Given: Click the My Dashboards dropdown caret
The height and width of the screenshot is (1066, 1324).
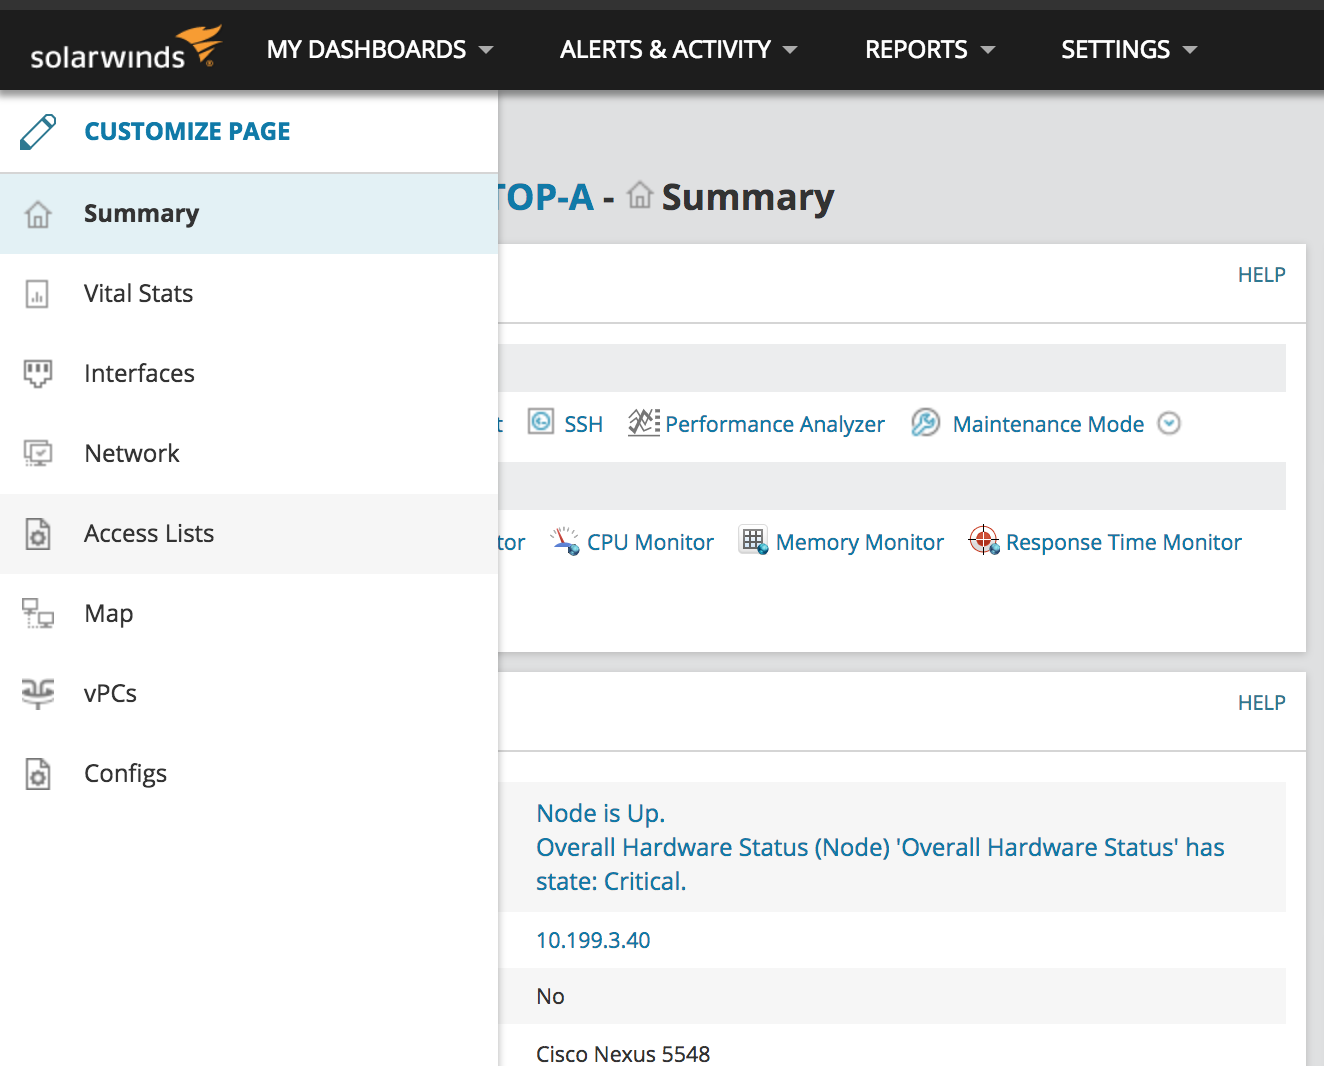Looking at the screenshot, I should click(486, 50).
